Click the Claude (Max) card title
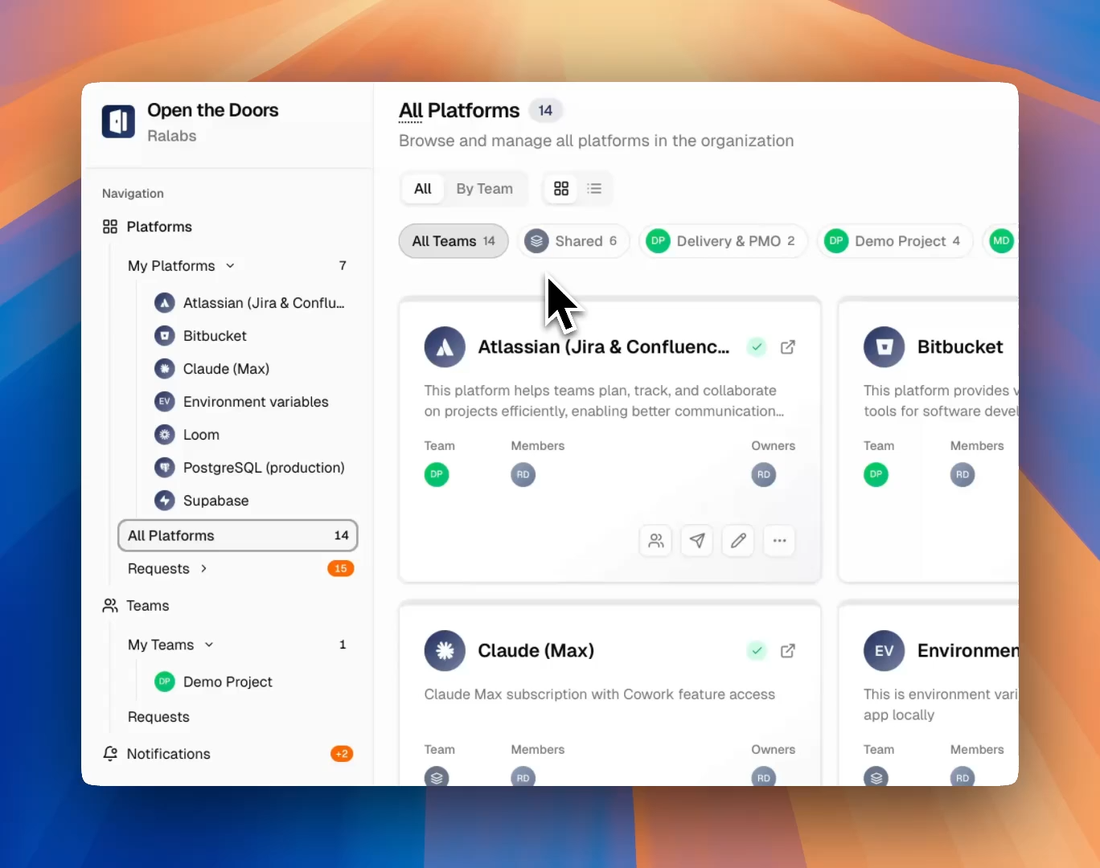The image size is (1100, 868). 536,651
